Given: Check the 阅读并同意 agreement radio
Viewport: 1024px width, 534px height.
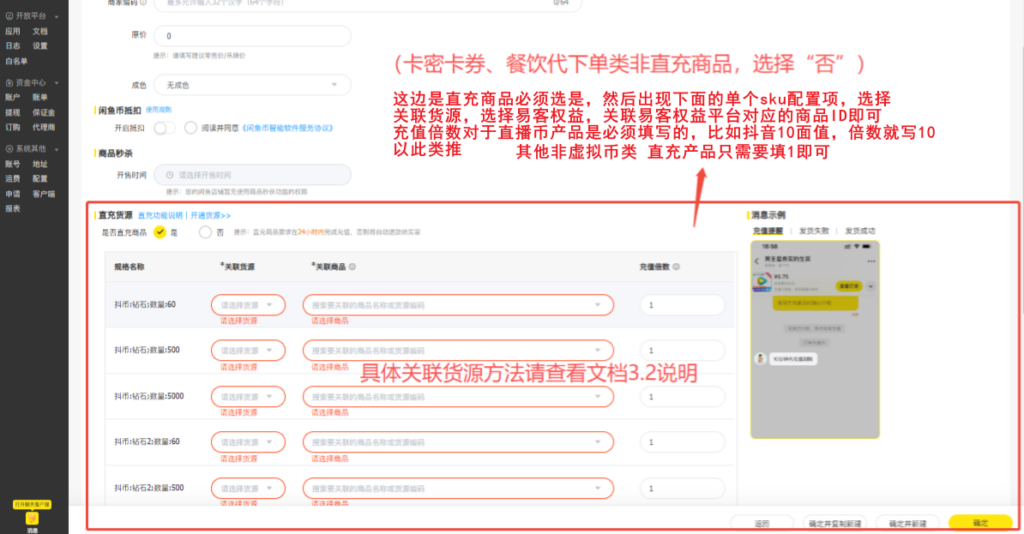Looking at the screenshot, I should click(x=191, y=128).
